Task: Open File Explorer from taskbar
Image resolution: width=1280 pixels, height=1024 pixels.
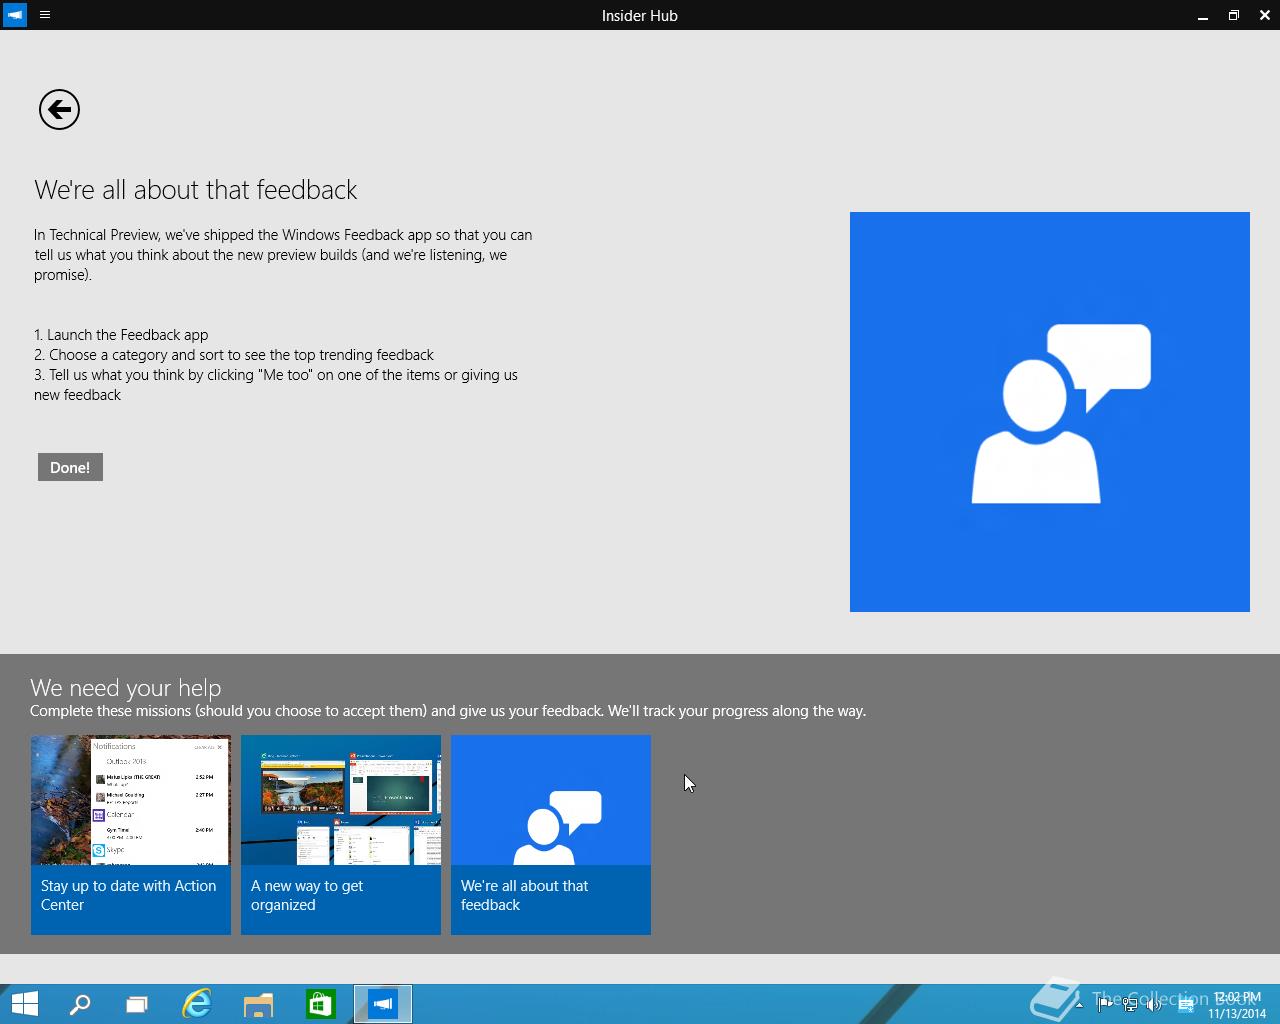Action: pyautogui.click(x=258, y=1004)
